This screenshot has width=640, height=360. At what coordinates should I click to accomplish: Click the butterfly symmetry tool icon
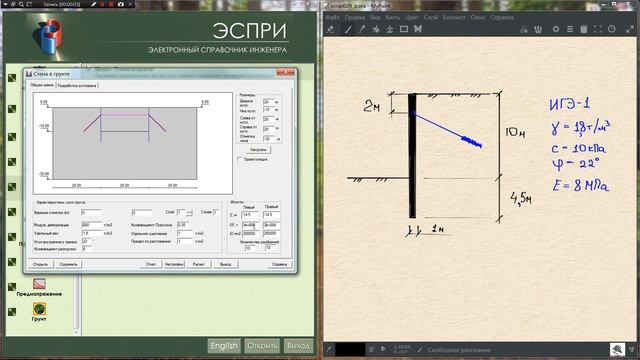tap(418, 29)
